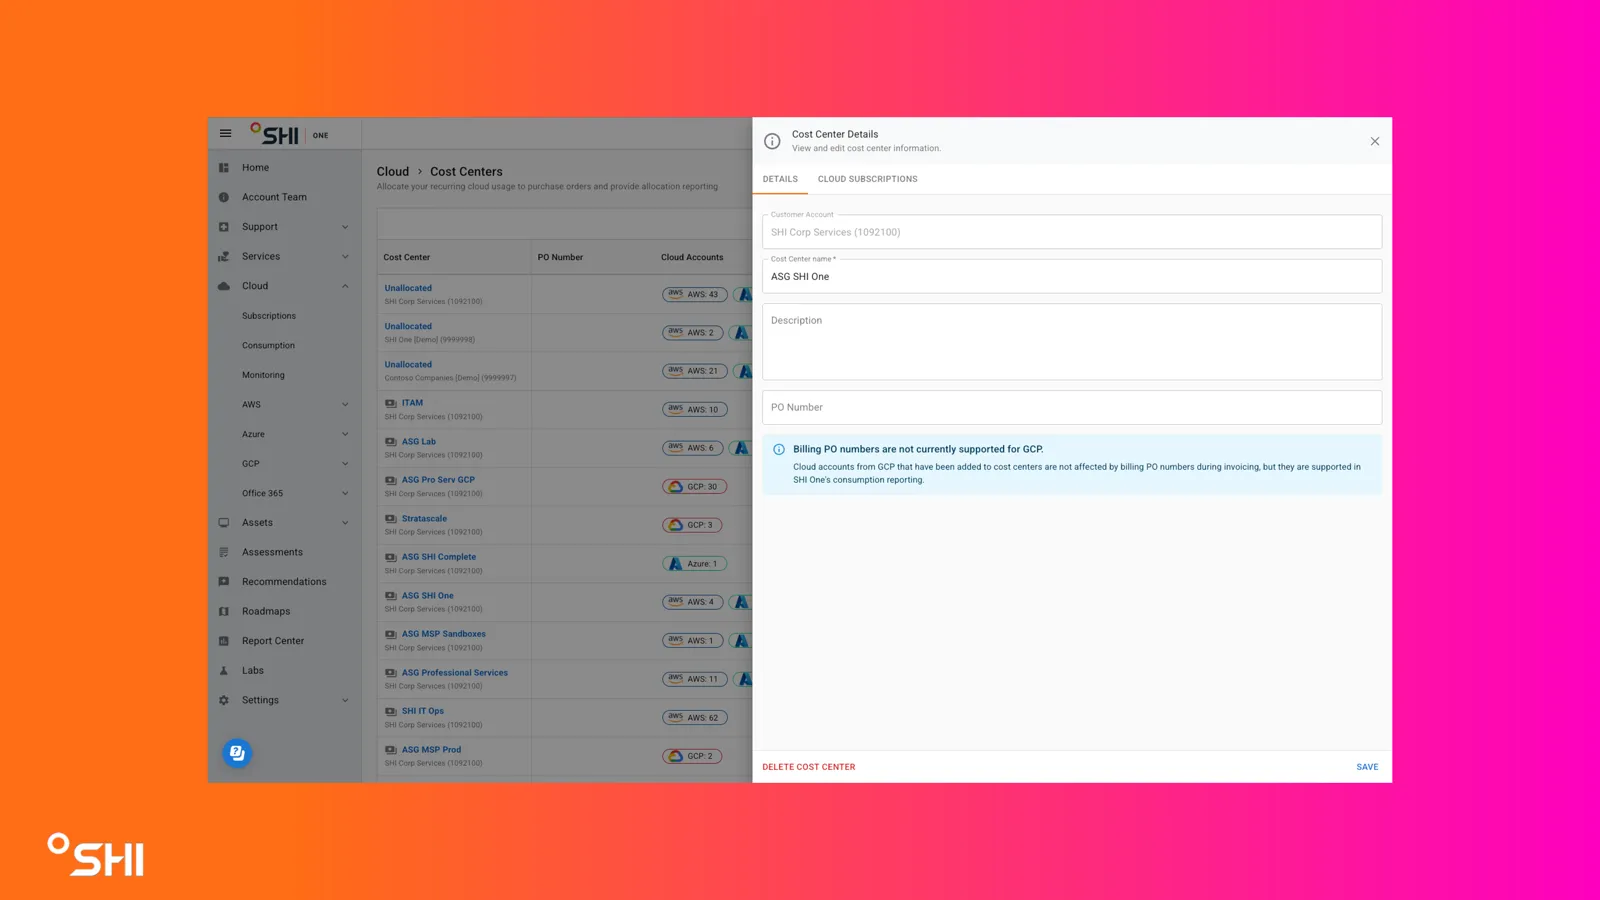The image size is (1600, 900).
Task: Open Subscriptions under Cloud
Action: pos(269,316)
